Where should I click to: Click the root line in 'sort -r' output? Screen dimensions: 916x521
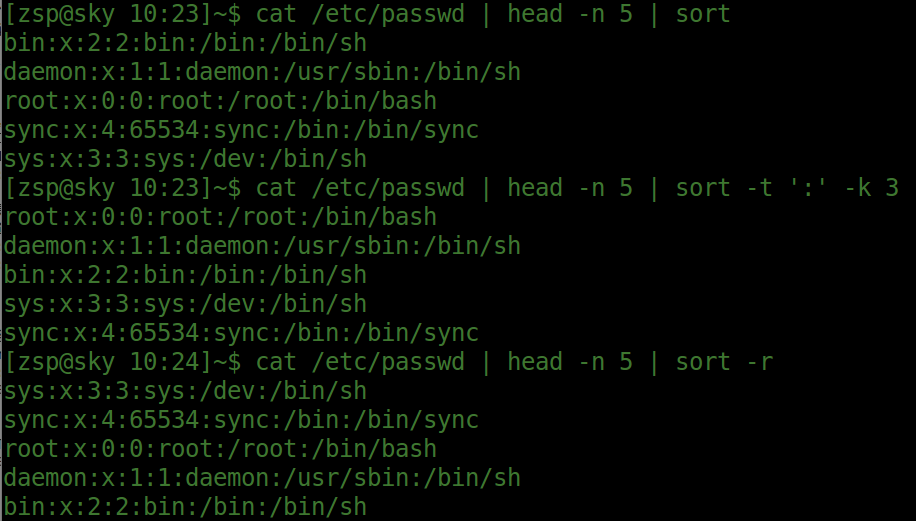[220, 449]
